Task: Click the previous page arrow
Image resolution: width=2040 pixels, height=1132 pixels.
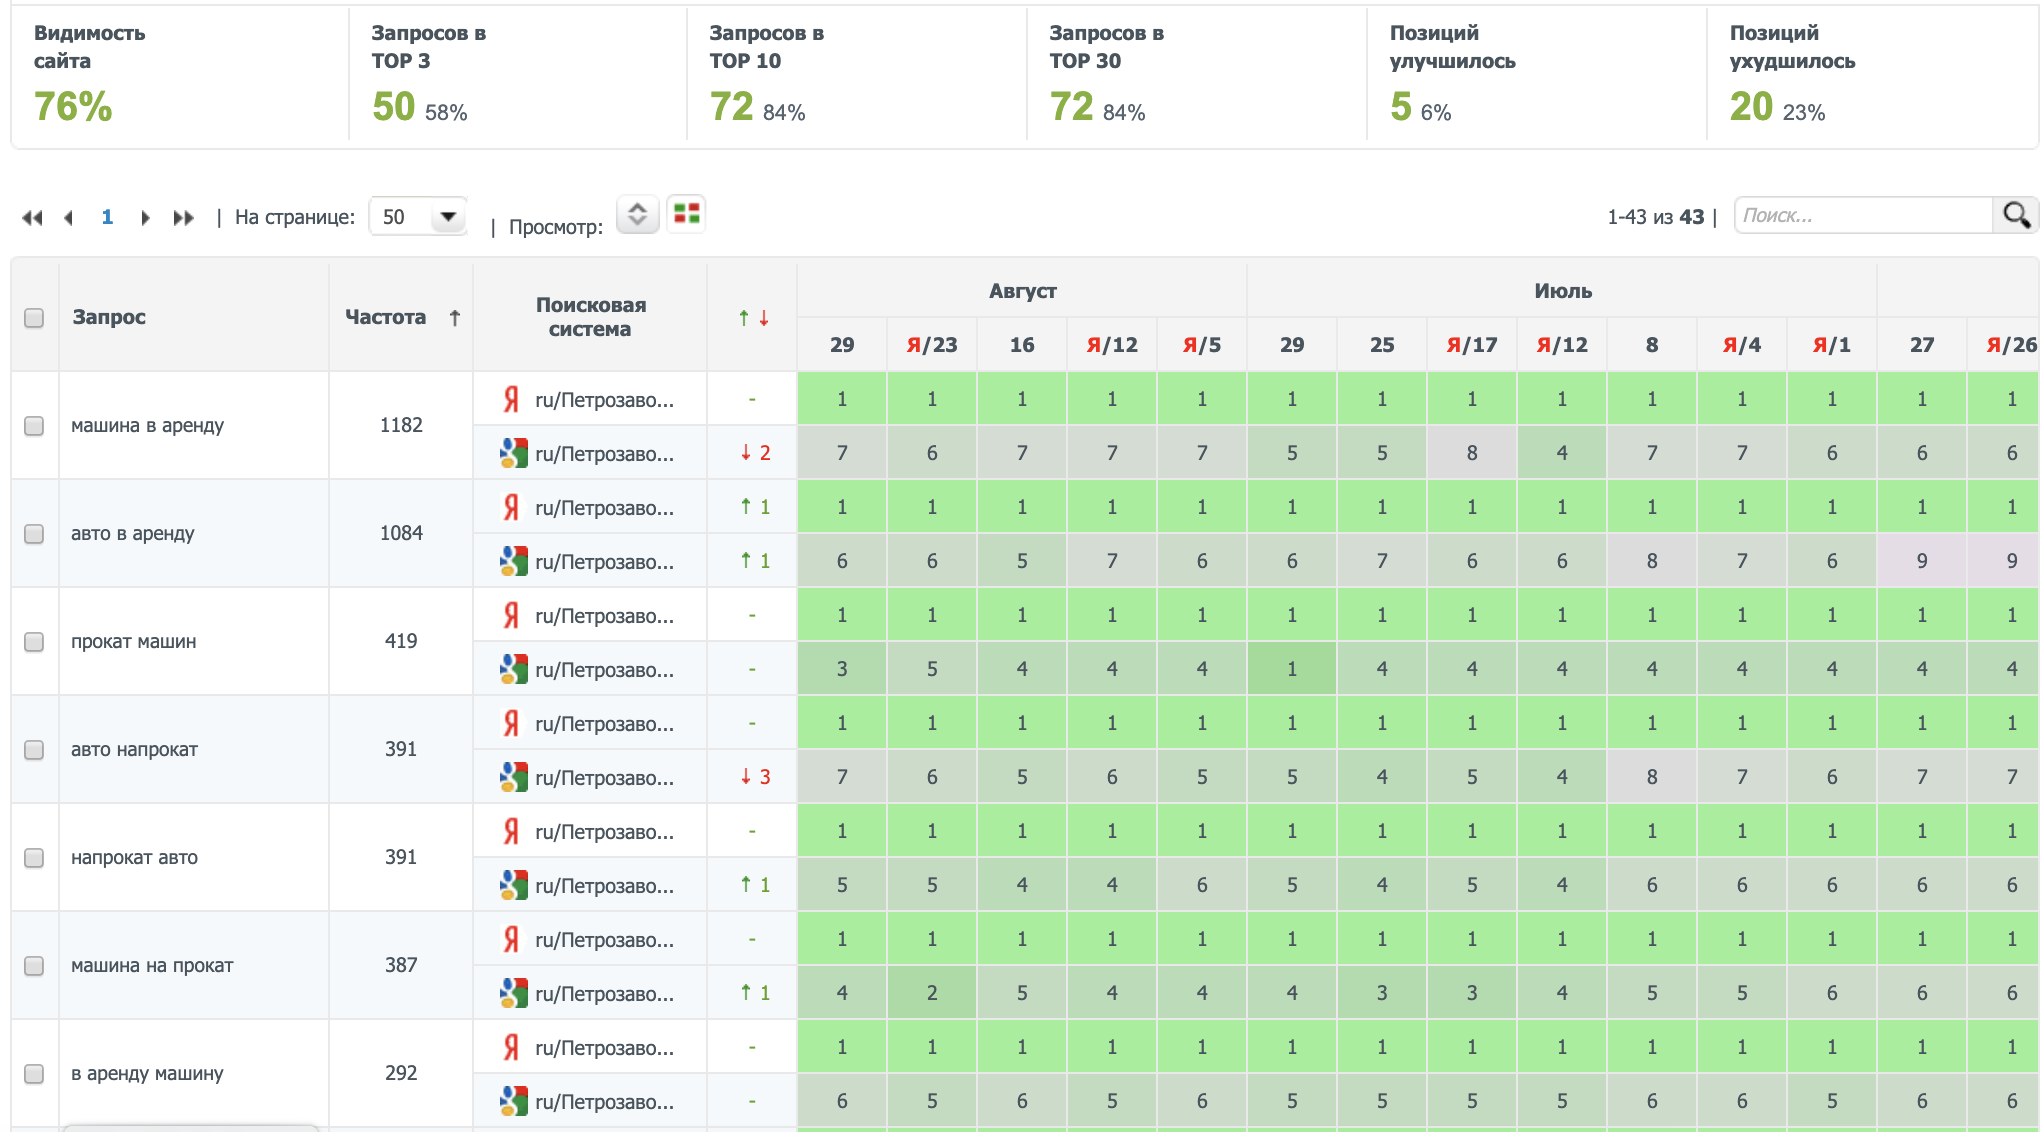Action: point(68,217)
